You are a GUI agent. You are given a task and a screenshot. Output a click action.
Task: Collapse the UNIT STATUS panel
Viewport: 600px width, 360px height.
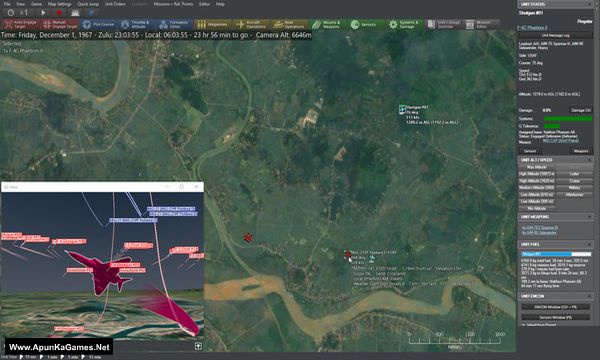589,4
